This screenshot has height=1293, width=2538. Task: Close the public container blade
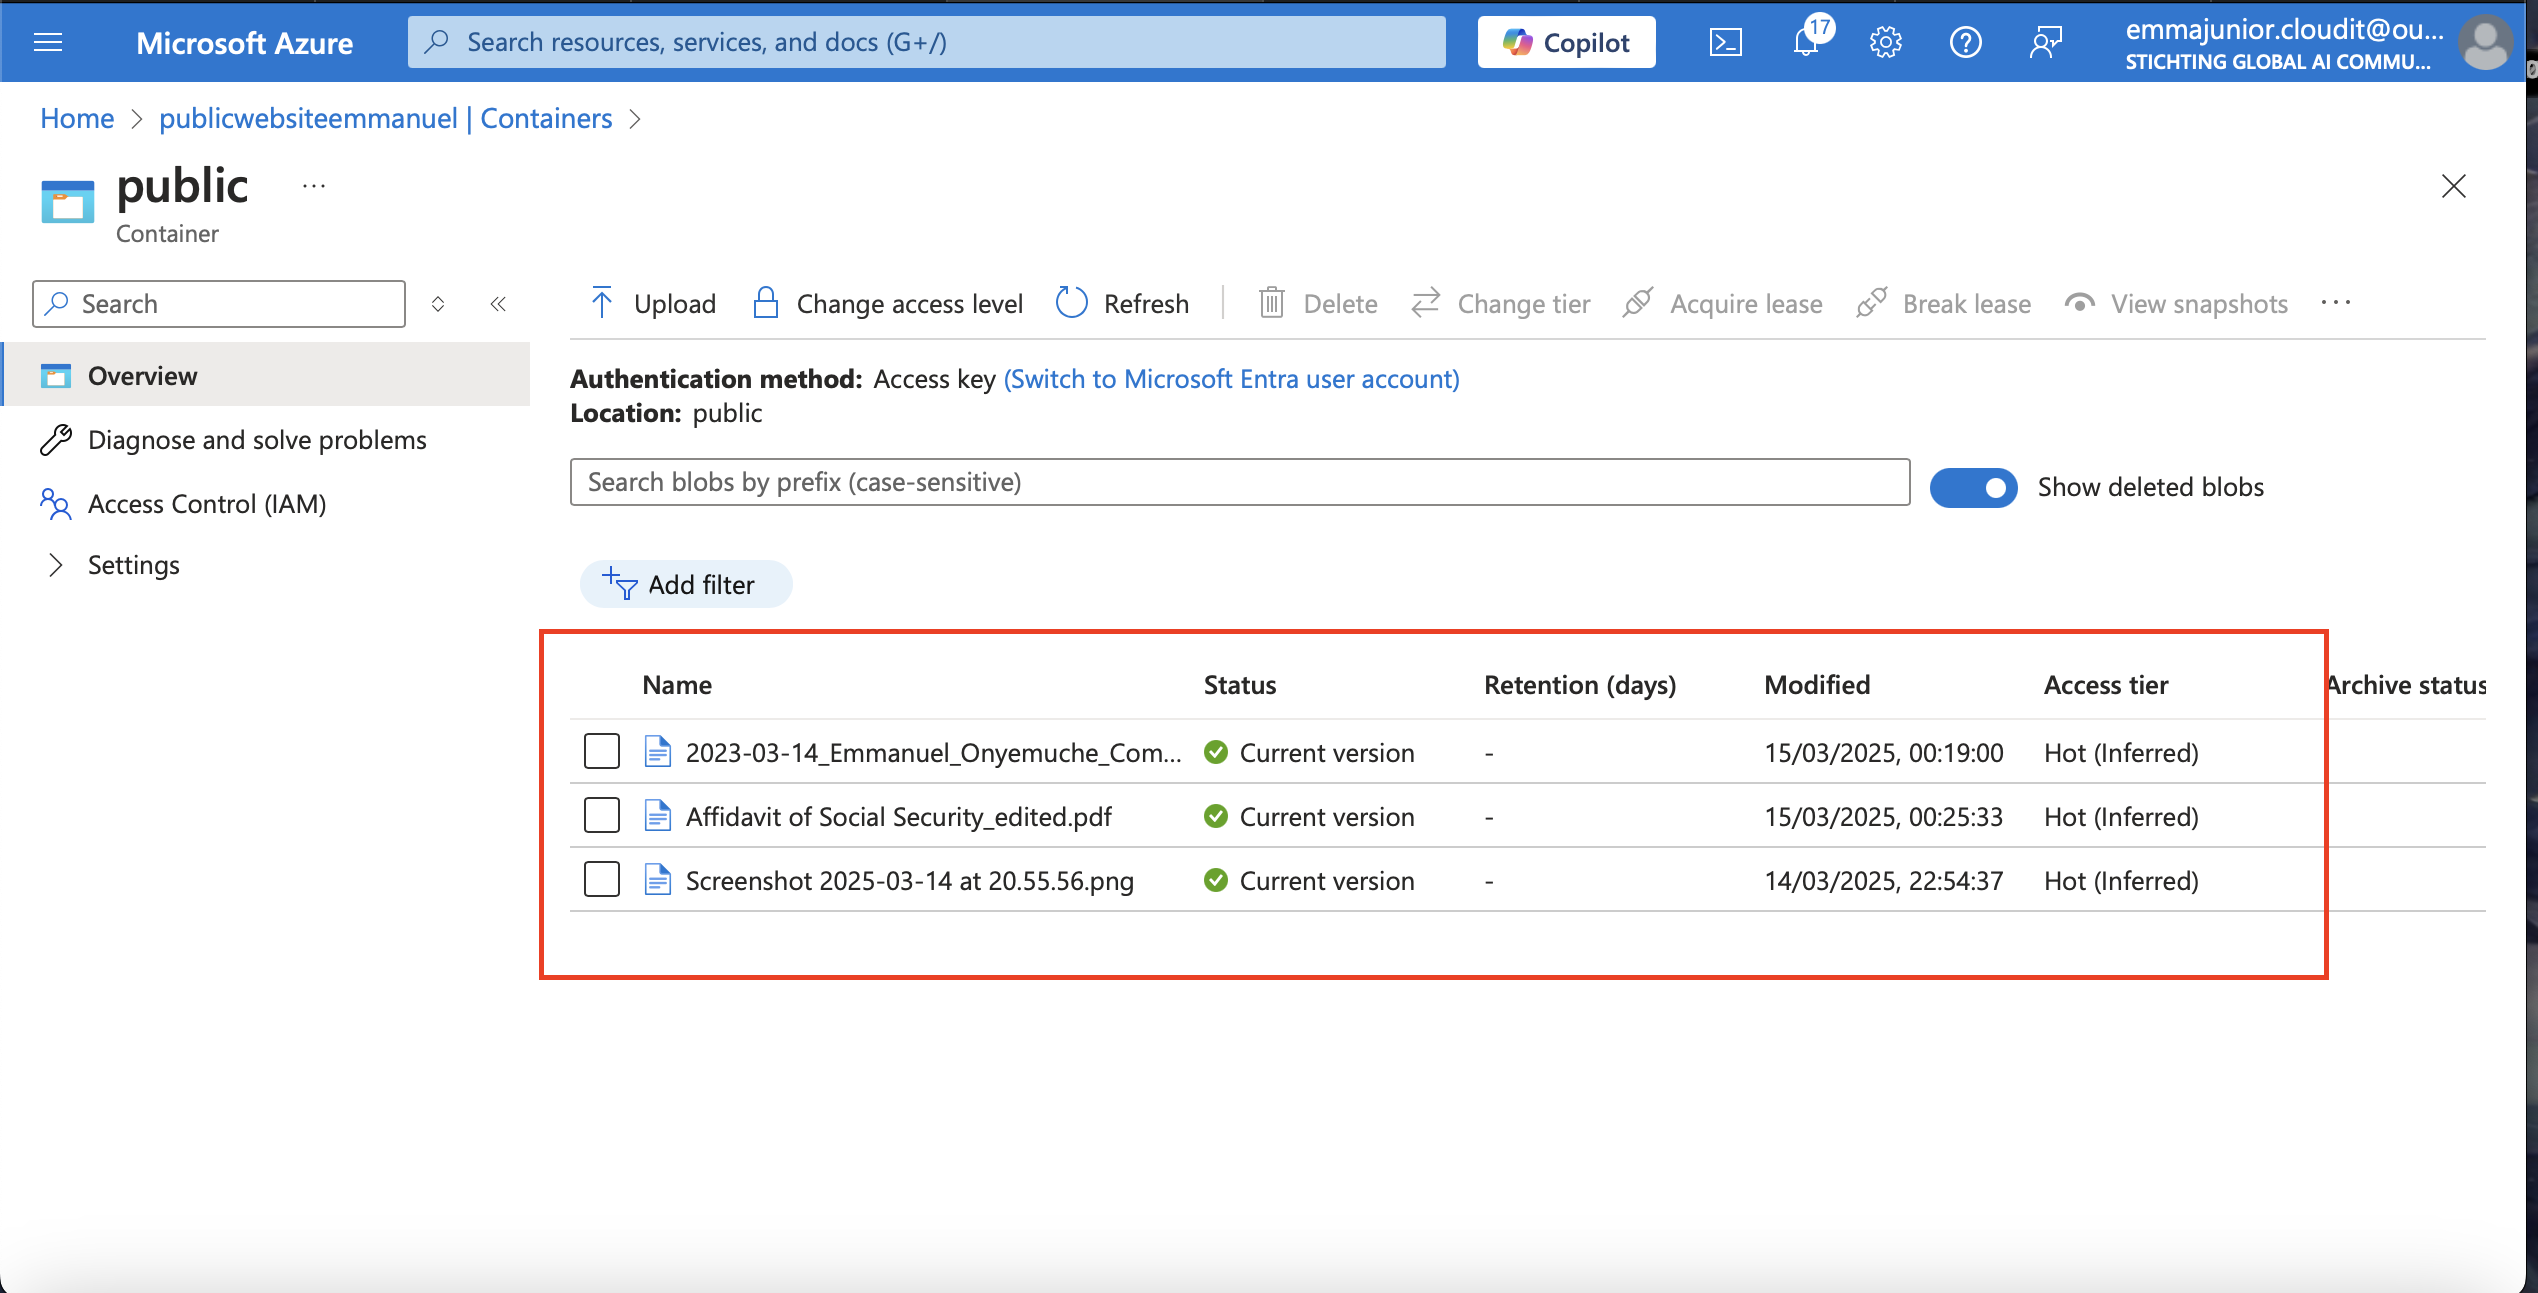pyautogui.click(x=2453, y=186)
